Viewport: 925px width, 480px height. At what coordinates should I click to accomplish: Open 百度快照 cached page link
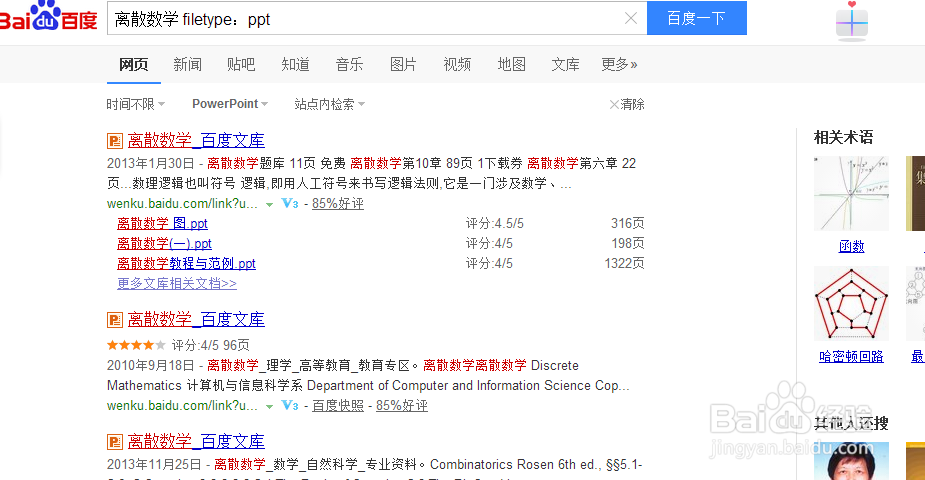tap(337, 406)
